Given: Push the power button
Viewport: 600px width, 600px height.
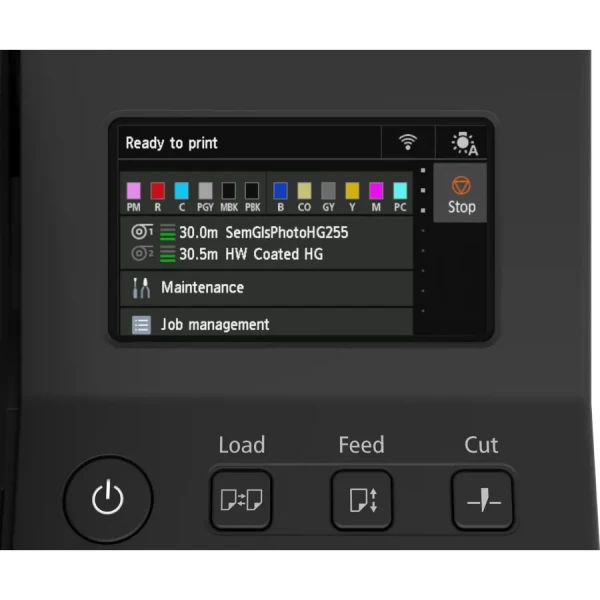Looking at the screenshot, I should click(x=108, y=499).
